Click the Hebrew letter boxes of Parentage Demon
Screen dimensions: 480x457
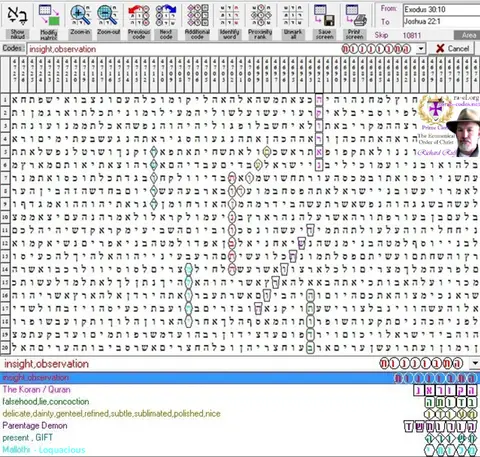coord(440,426)
